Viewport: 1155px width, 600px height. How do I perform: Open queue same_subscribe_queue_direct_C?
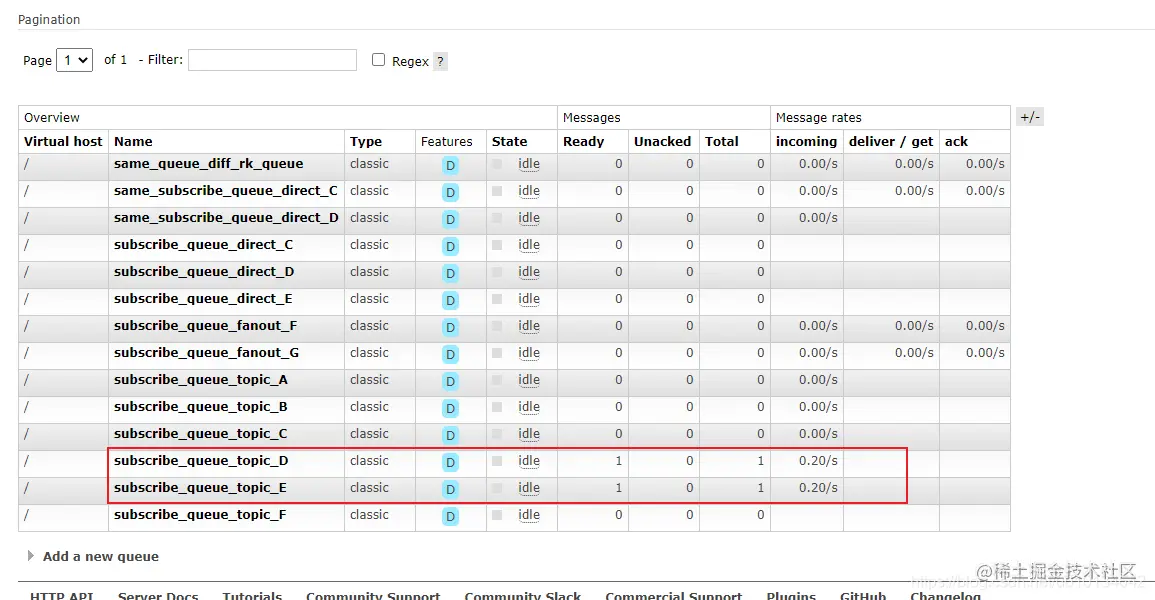[225, 191]
